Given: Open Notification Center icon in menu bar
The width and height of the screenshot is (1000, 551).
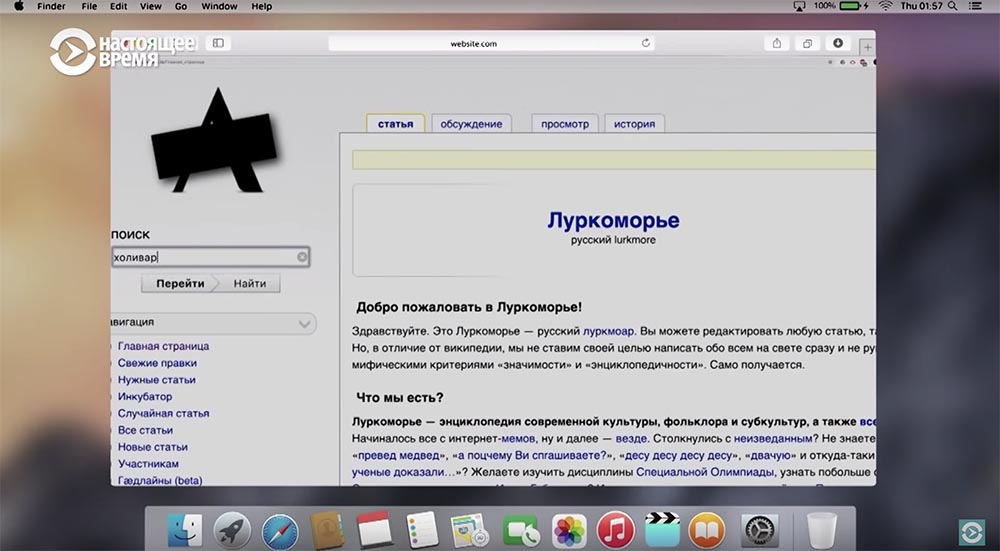Looking at the screenshot, I should (976, 6).
